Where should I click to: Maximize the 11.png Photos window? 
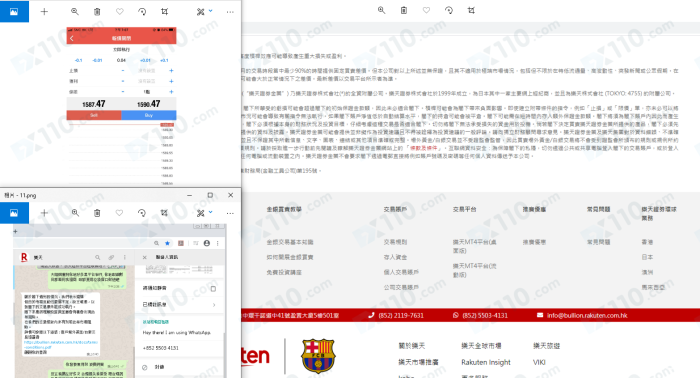(x=210, y=195)
